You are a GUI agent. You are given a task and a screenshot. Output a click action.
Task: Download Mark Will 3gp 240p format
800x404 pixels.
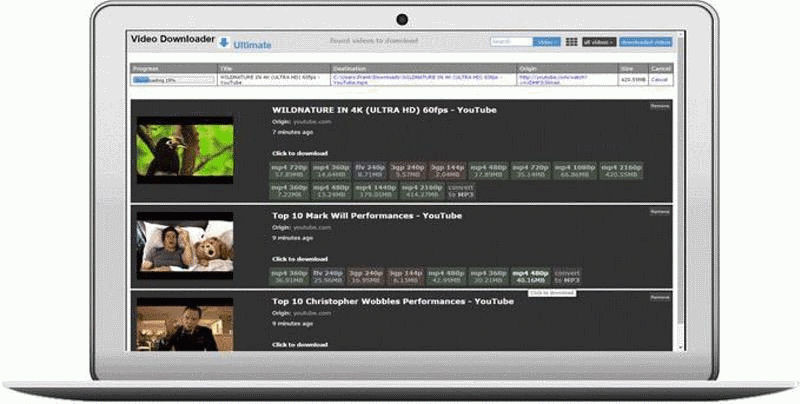tap(366, 277)
